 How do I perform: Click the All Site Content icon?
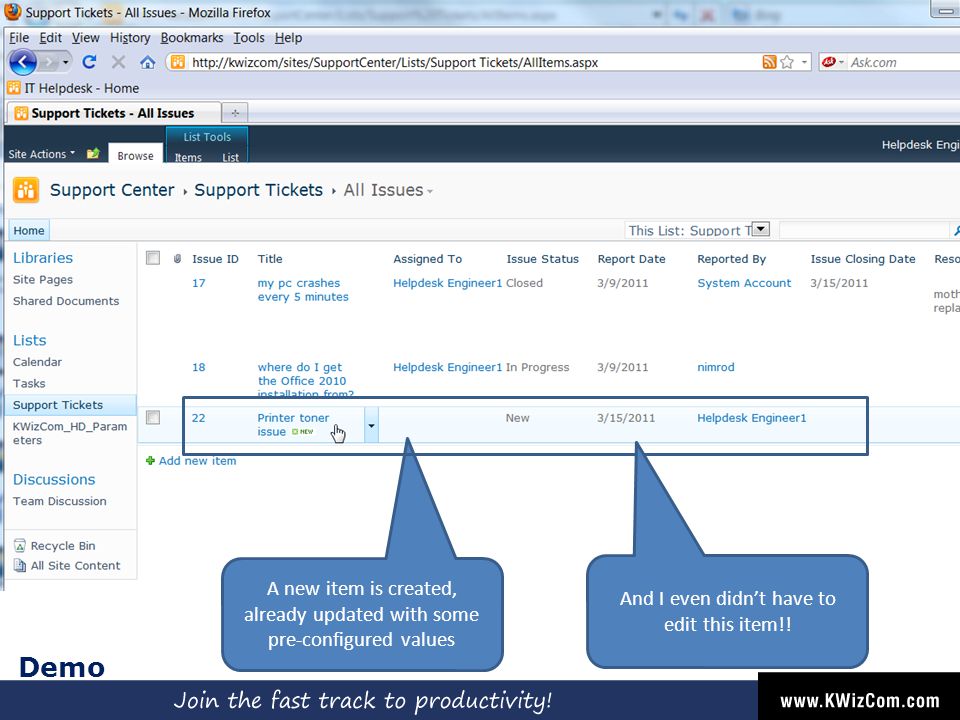(20, 565)
